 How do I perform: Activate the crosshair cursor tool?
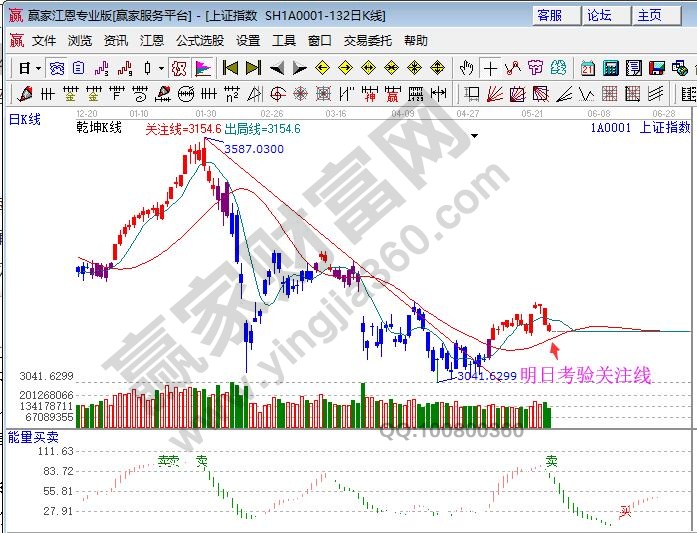pos(490,68)
